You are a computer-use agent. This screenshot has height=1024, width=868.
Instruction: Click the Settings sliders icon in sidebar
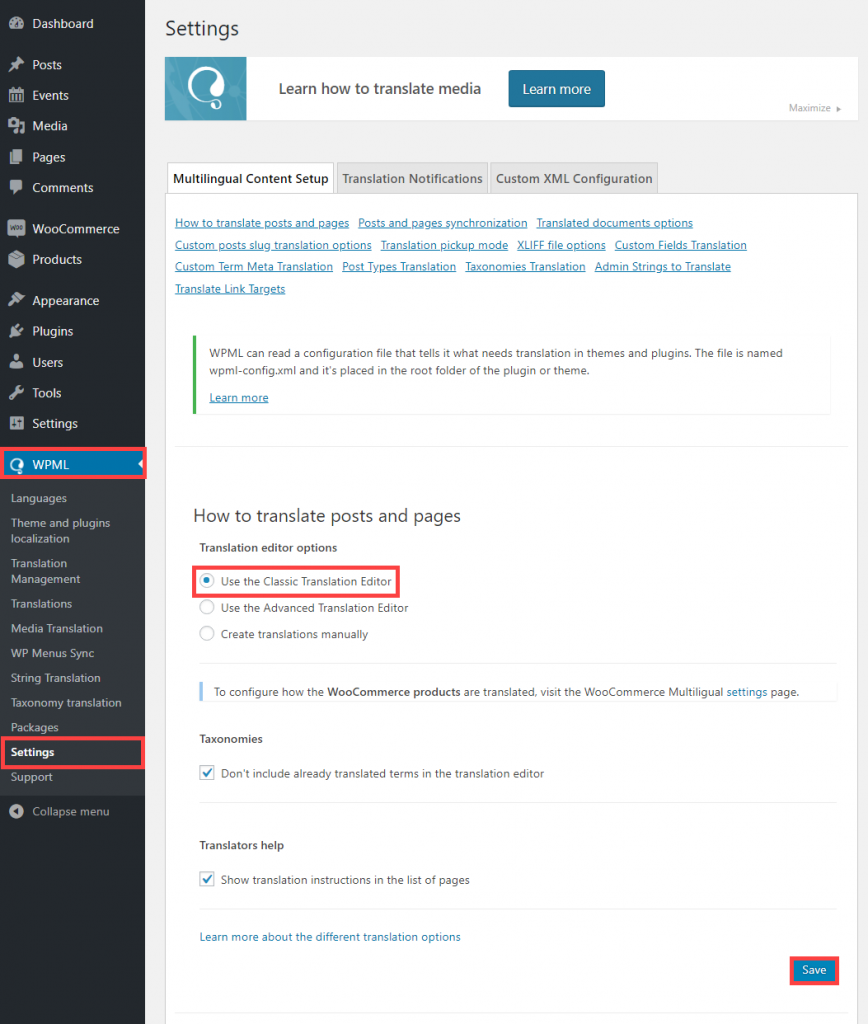(16, 423)
